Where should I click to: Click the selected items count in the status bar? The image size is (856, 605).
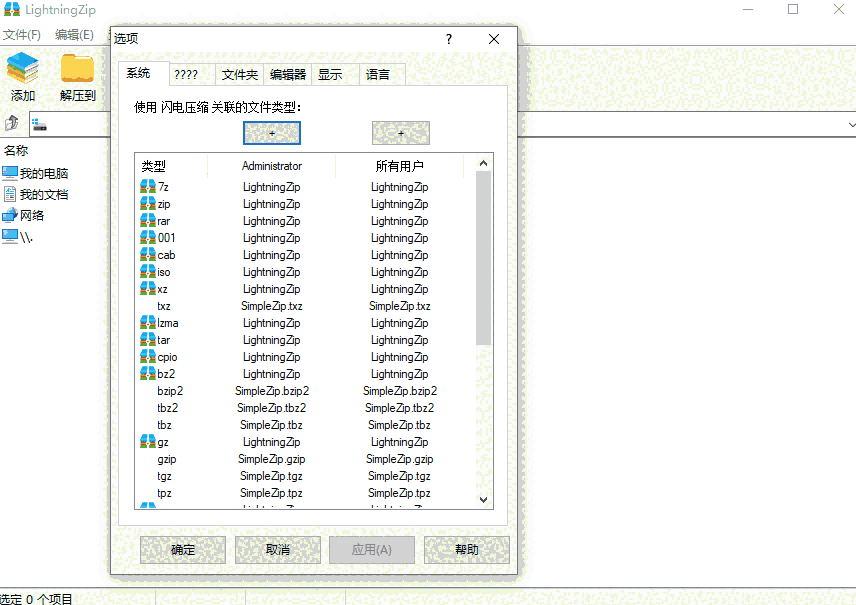(36, 598)
